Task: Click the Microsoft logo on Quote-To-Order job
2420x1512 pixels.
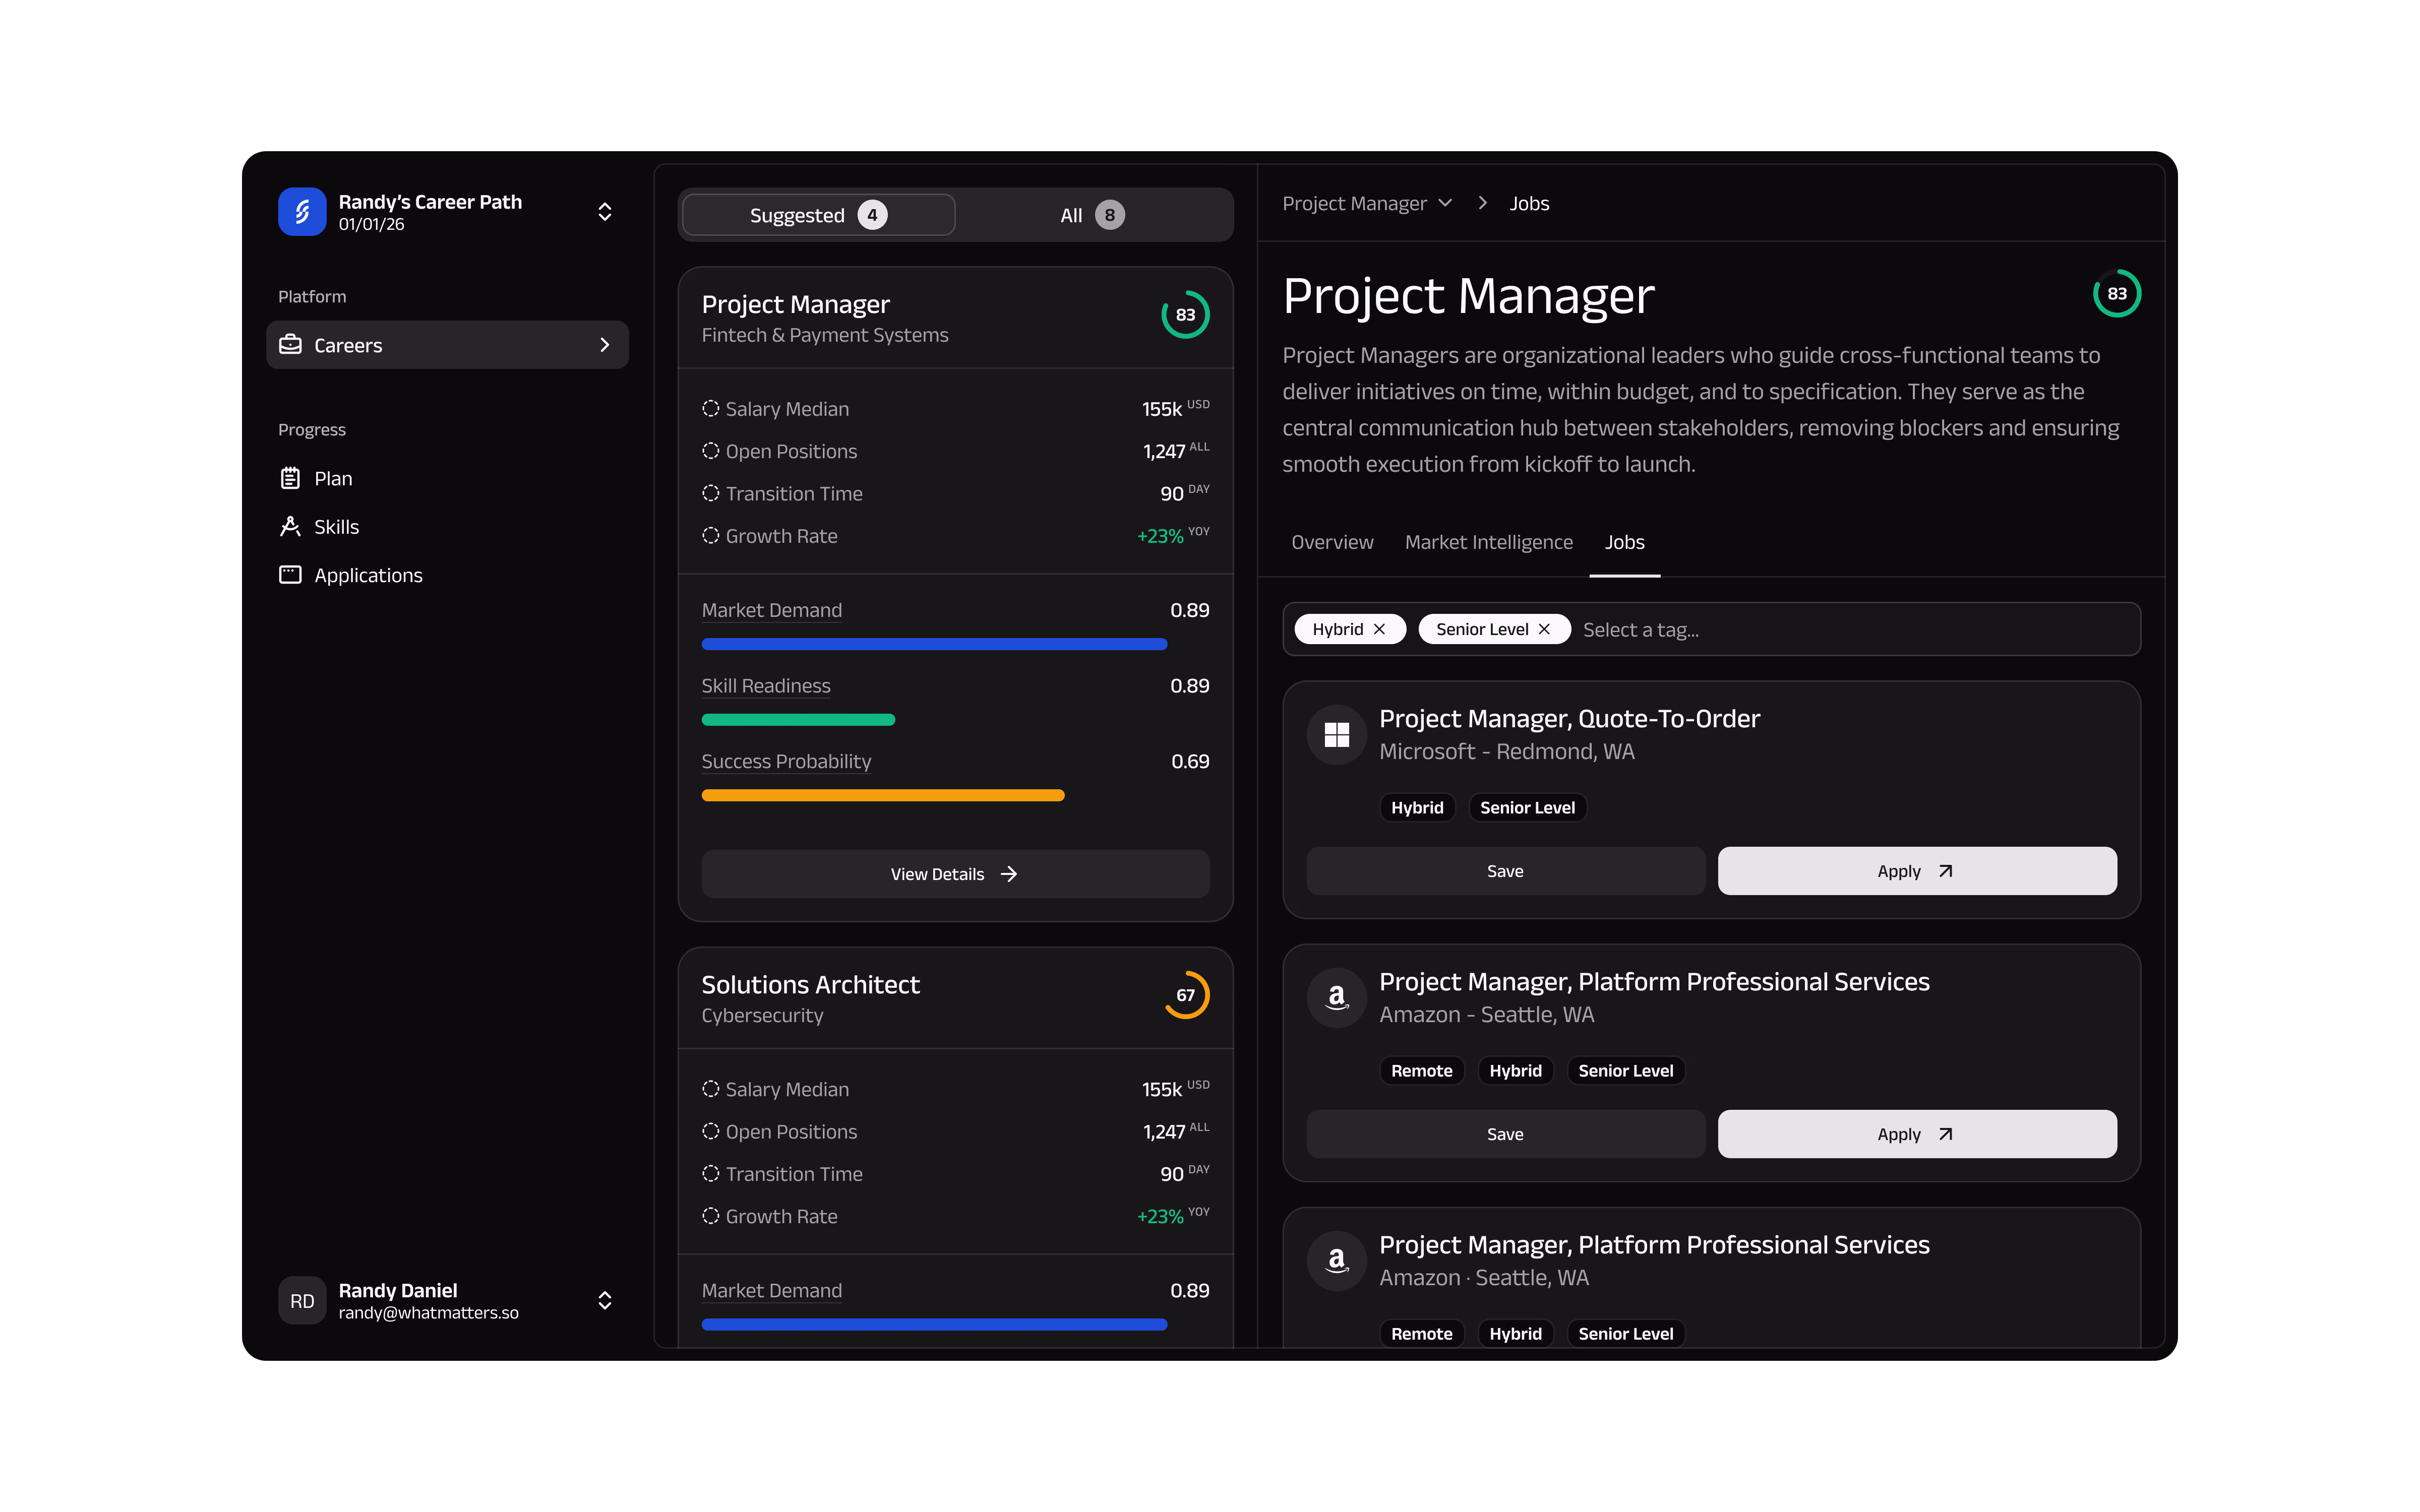Action: [1337, 735]
